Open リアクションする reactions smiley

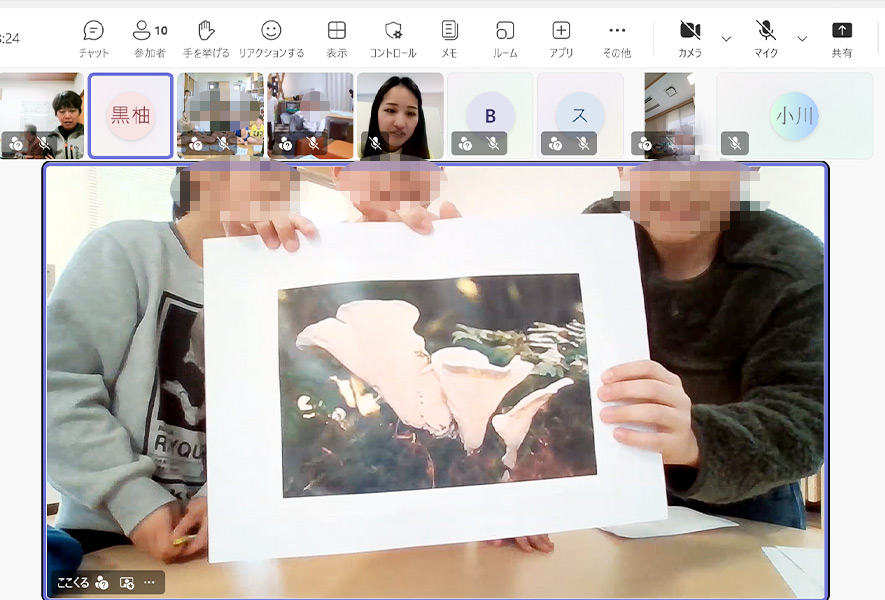tap(271, 37)
